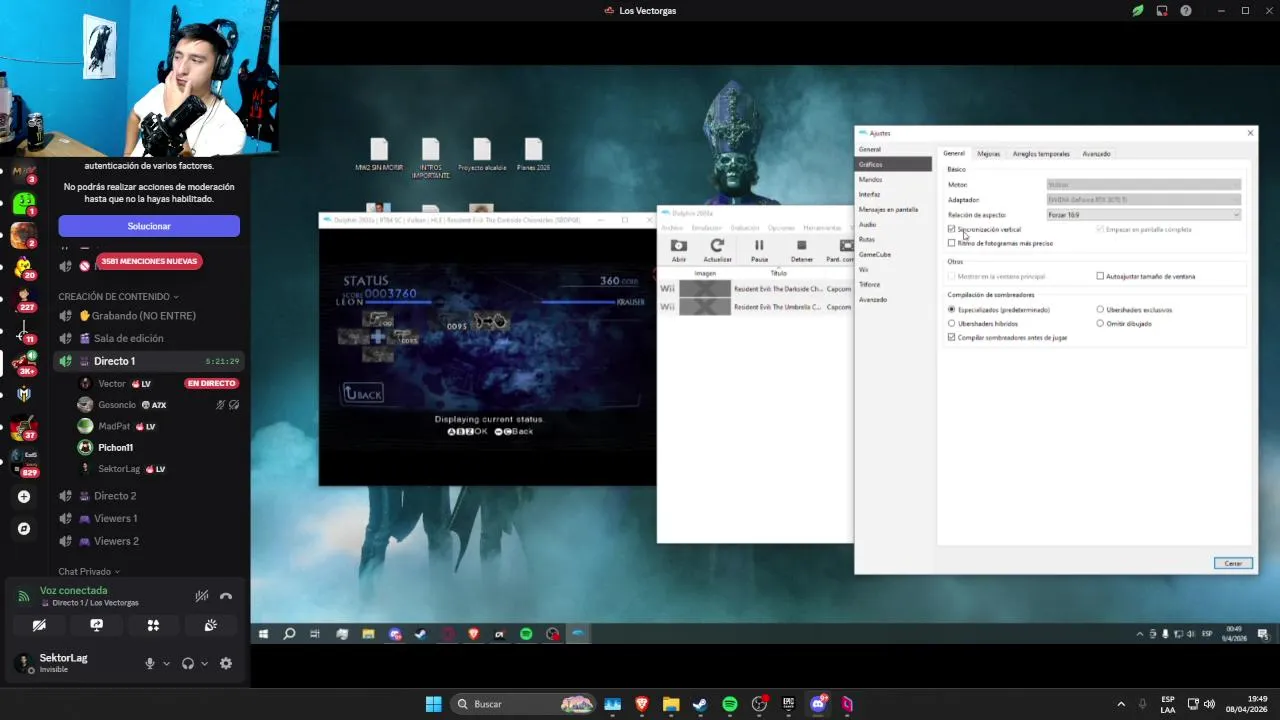Click the Pant. completa fullscreen icon
The width and height of the screenshot is (1280, 720).
(x=846, y=246)
